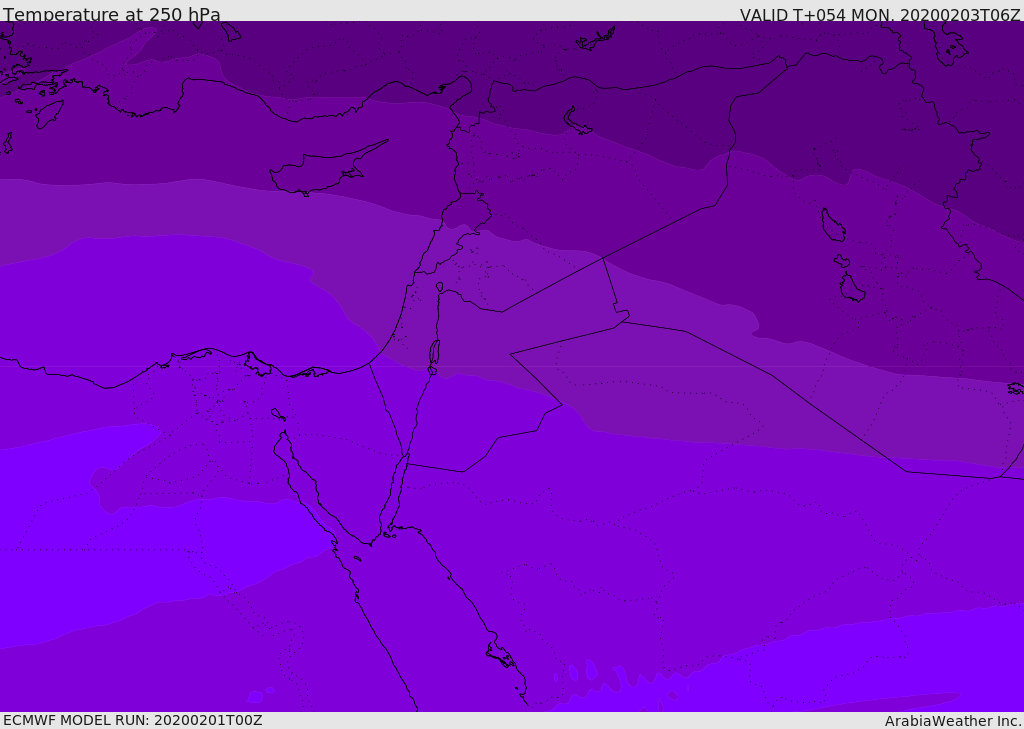The height and width of the screenshot is (729, 1024).
Task: Click the 'VALID T+054 MON. 20200203T06Z' label
Action: coord(880,14)
